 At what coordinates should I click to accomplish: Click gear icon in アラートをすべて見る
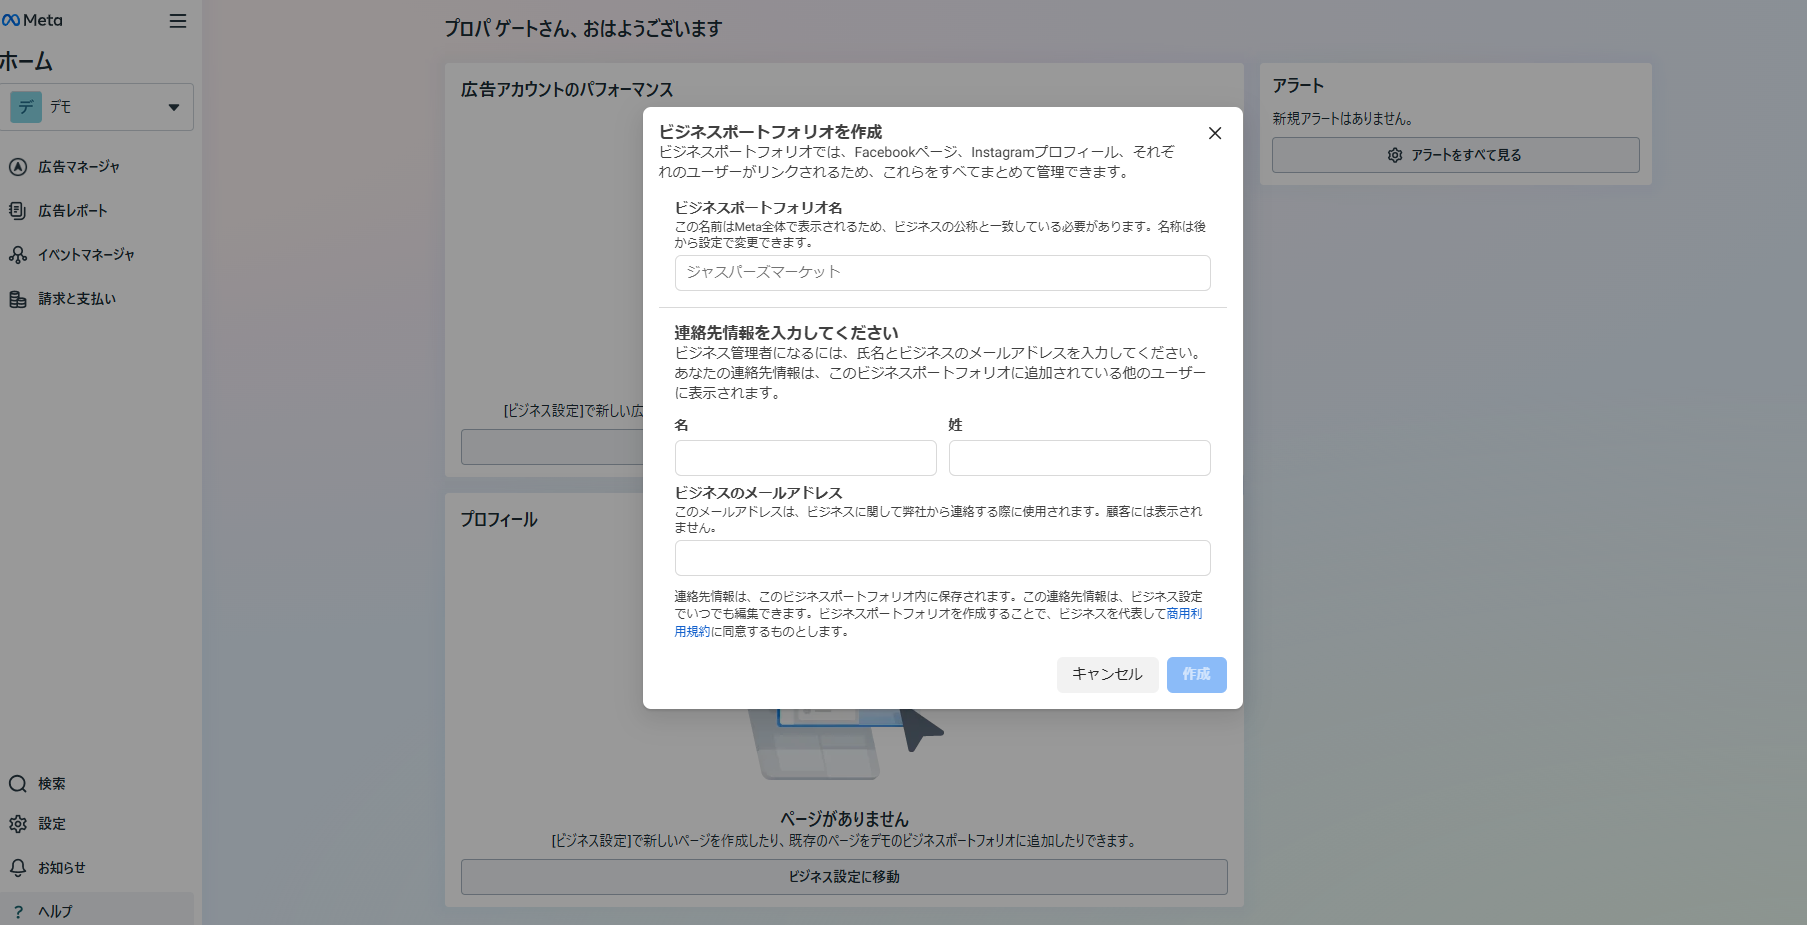pos(1395,155)
